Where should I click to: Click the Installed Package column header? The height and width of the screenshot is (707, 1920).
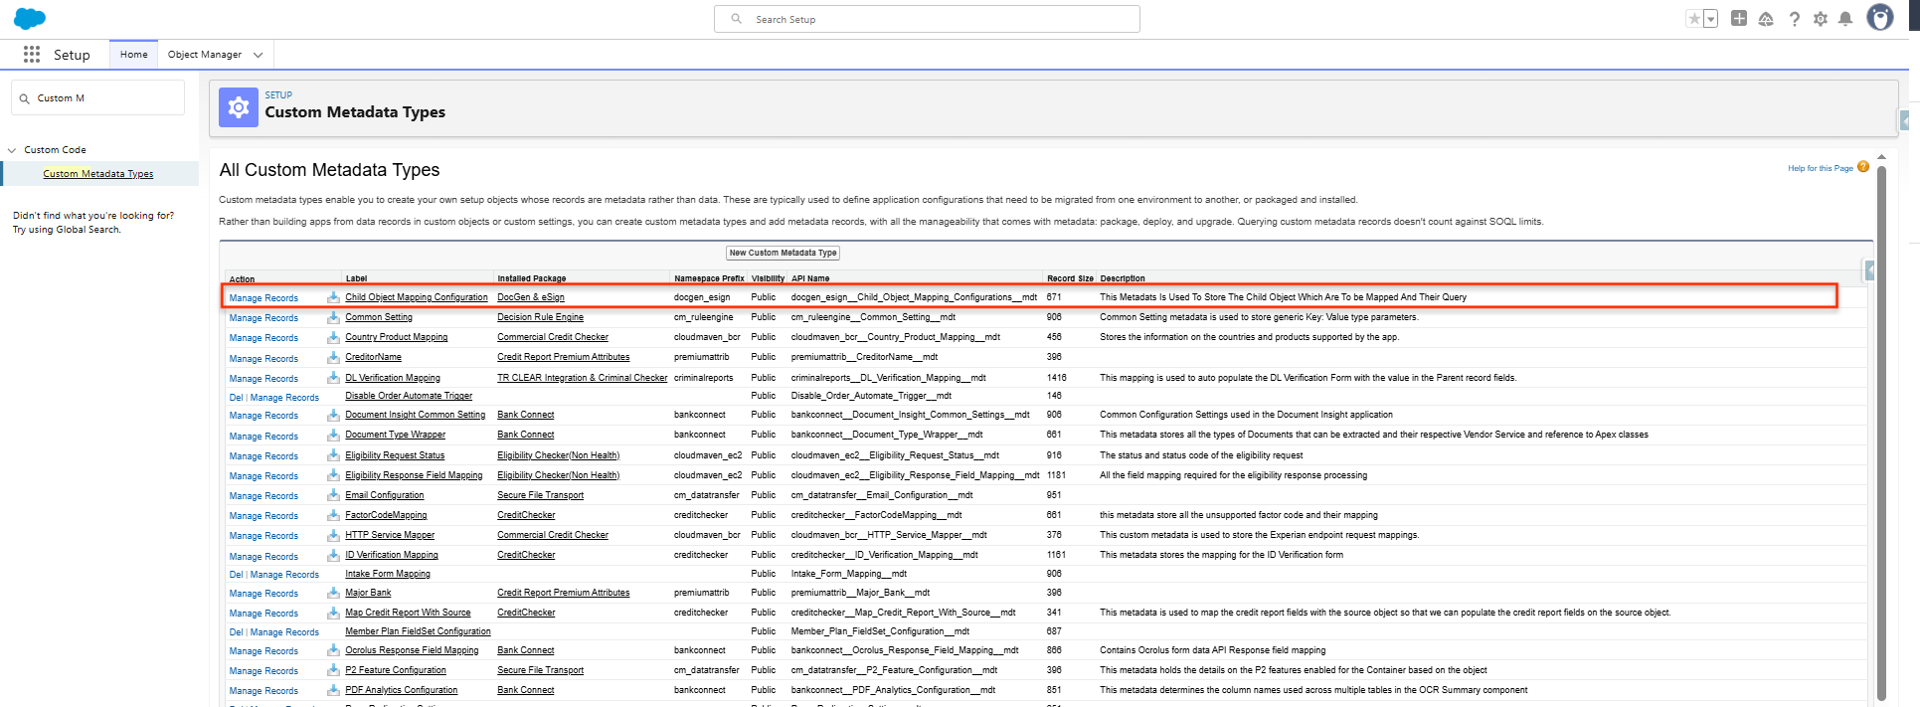(x=531, y=278)
